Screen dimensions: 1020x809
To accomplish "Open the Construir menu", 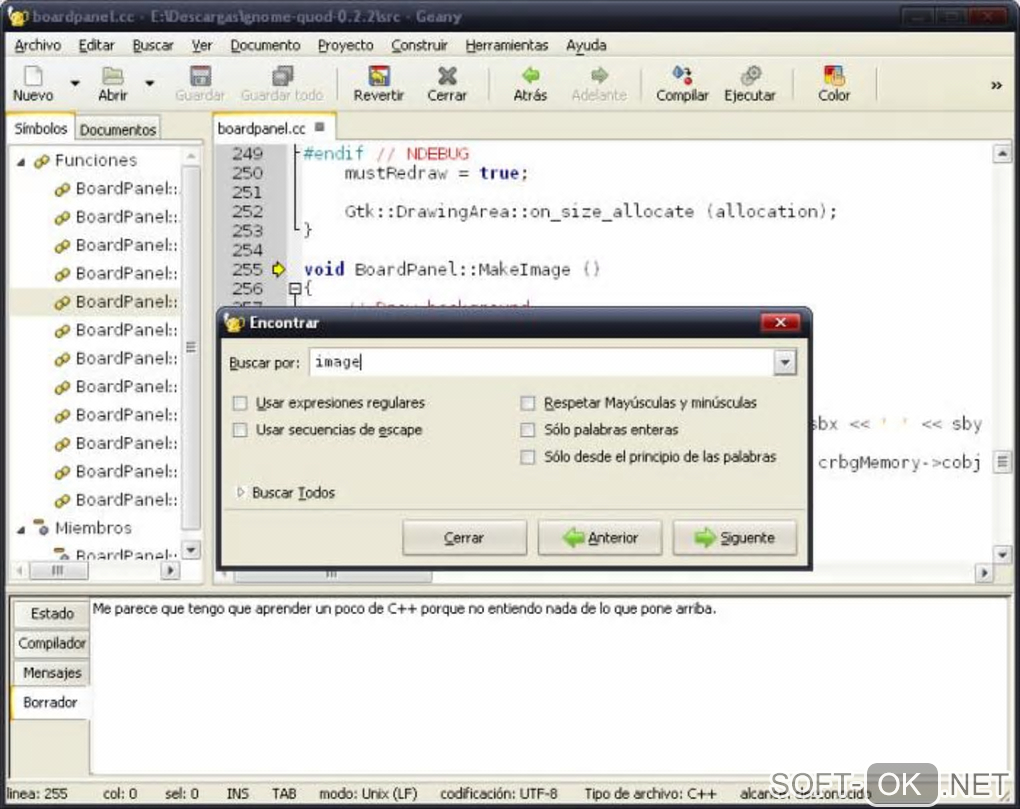I will click(420, 46).
